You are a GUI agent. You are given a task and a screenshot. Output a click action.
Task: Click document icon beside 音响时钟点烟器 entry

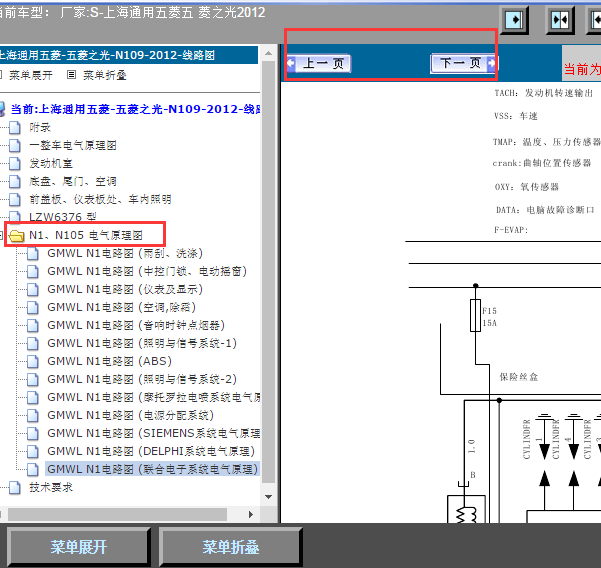click(33, 325)
